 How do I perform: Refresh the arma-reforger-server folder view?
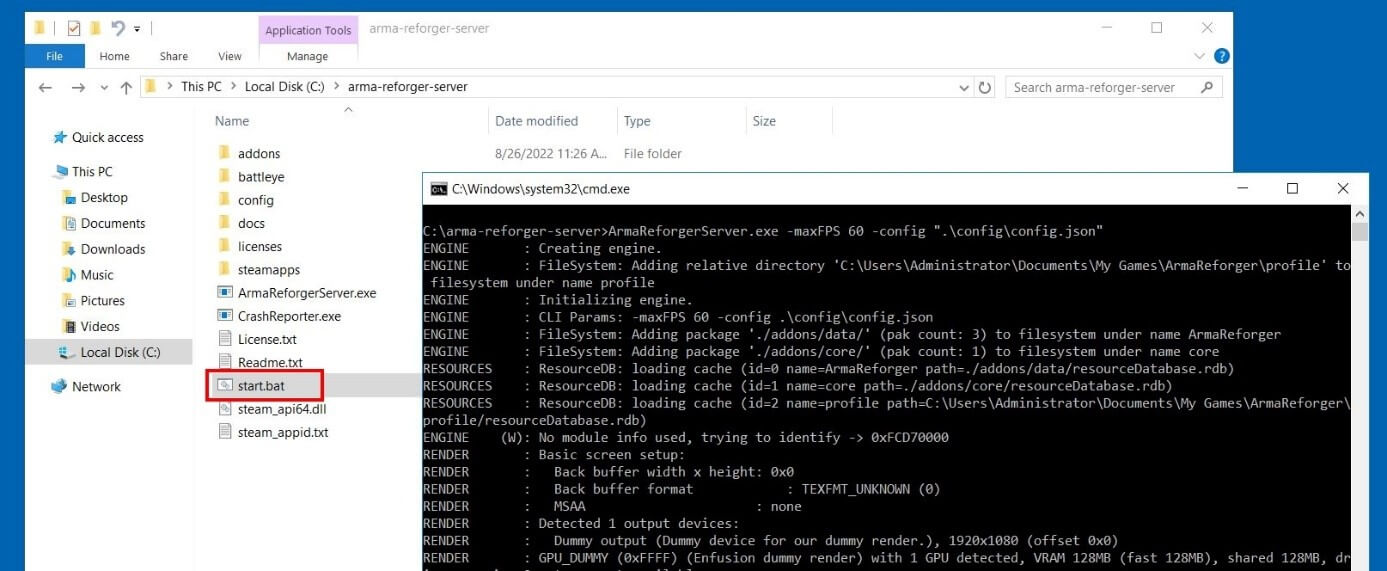(985, 87)
